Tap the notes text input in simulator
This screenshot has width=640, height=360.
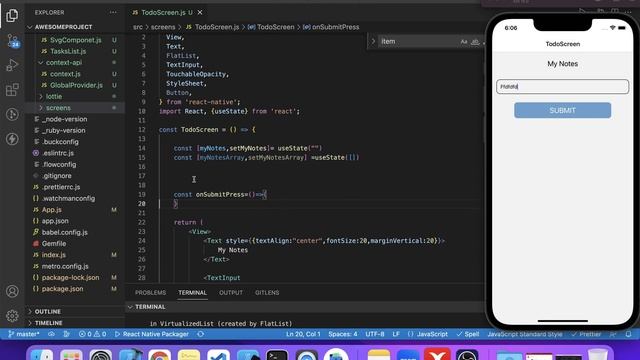pos(562,87)
